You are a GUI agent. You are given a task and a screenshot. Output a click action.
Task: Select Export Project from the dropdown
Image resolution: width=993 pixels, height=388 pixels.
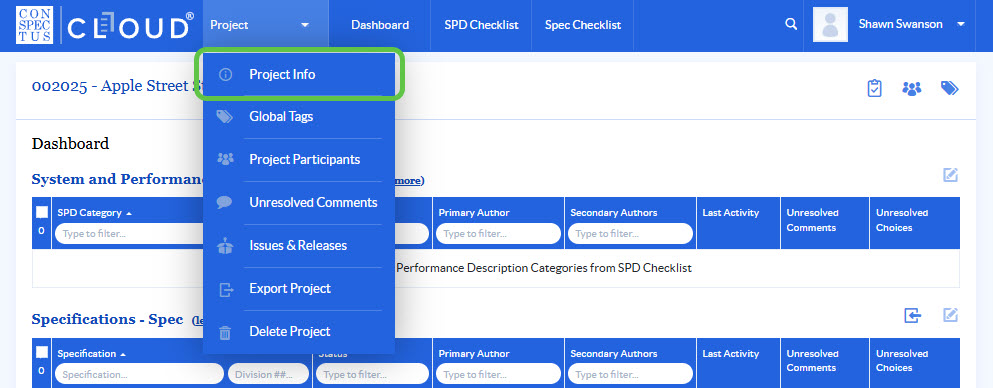point(299,289)
